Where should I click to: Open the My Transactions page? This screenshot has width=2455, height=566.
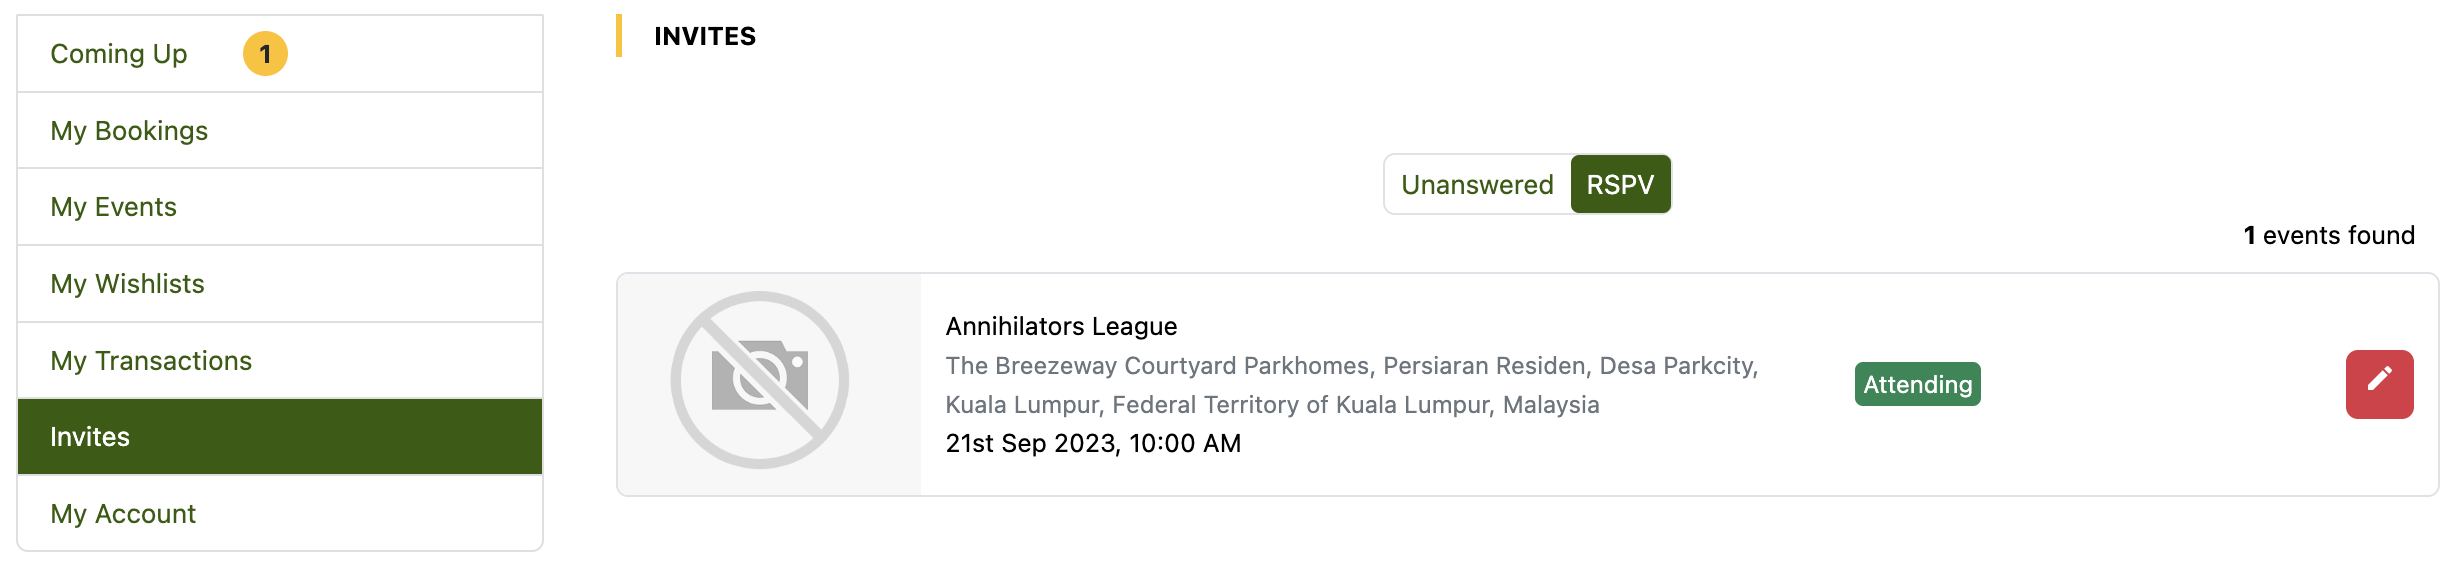coord(151,361)
